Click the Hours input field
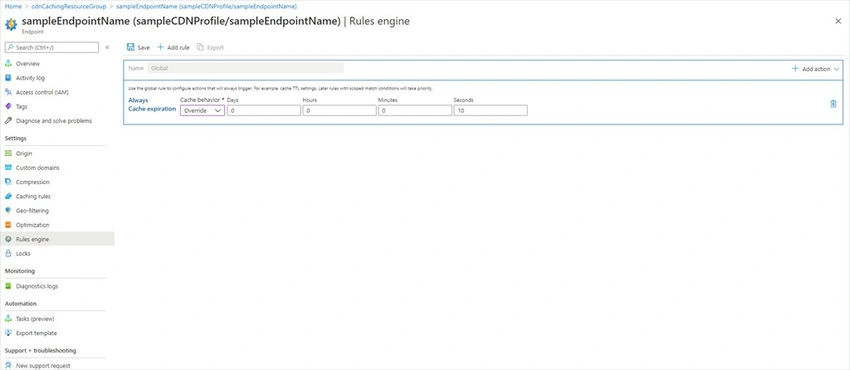Viewport: 850px width, 370px height. [x=339, y=111]
